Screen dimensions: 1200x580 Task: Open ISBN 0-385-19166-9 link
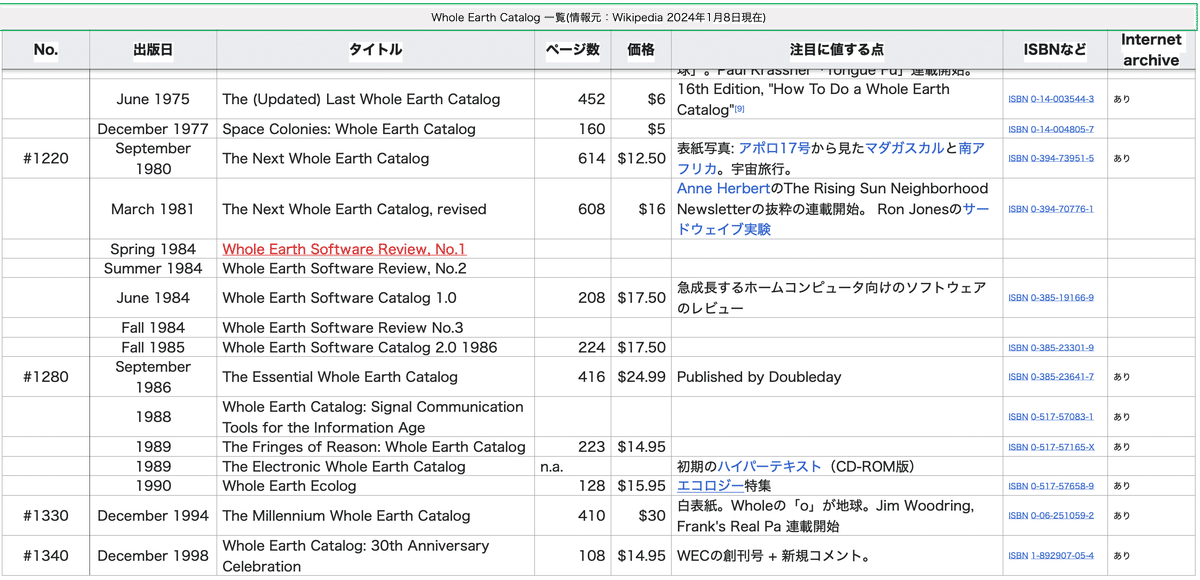point(1051,298)
